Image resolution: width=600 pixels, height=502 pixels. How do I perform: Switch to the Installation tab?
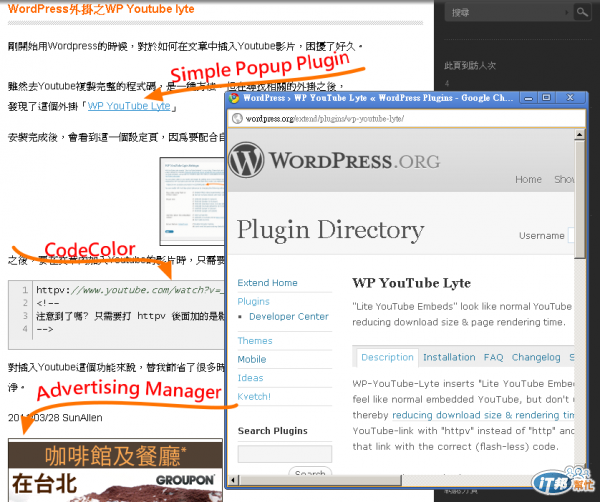click(x=449, y=357)
